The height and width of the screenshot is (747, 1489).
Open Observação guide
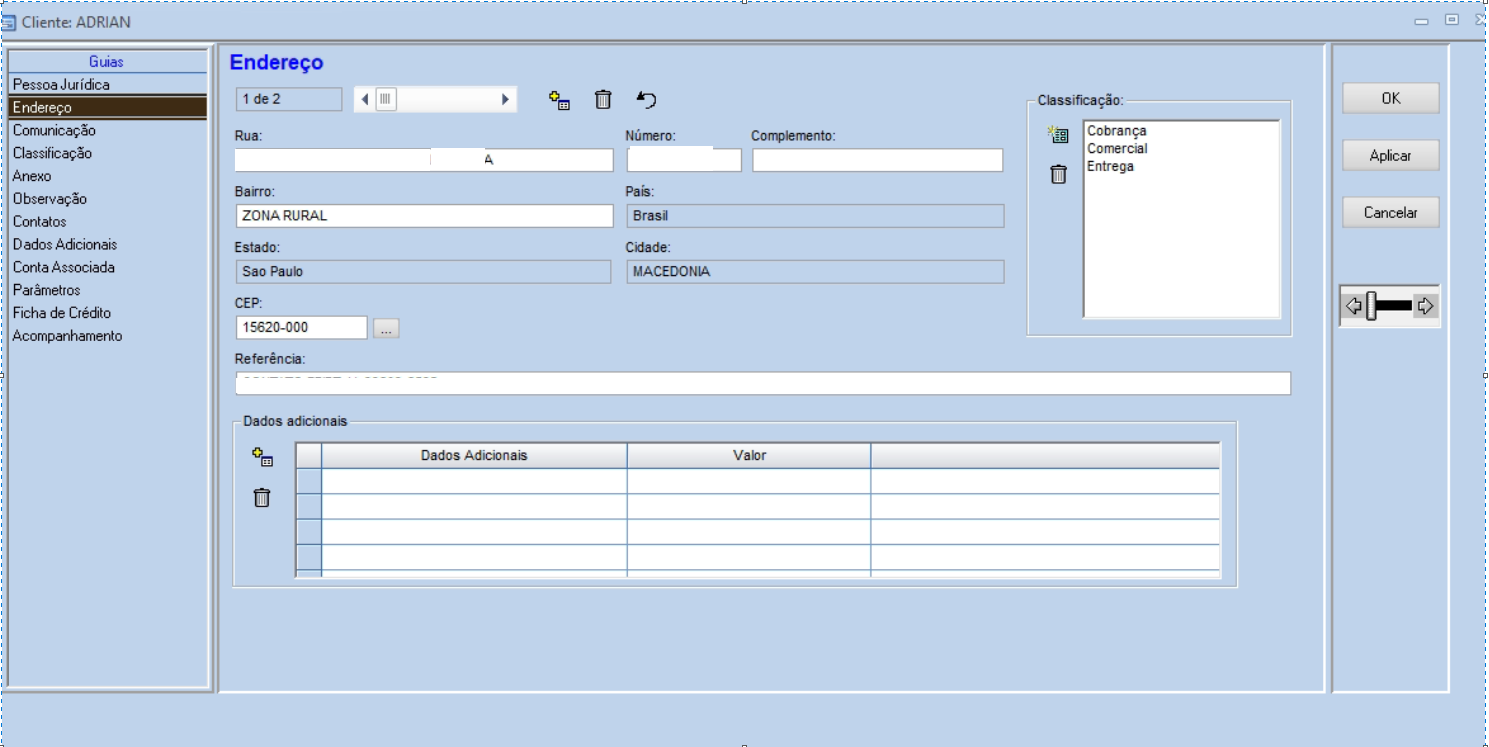point(108,199)
